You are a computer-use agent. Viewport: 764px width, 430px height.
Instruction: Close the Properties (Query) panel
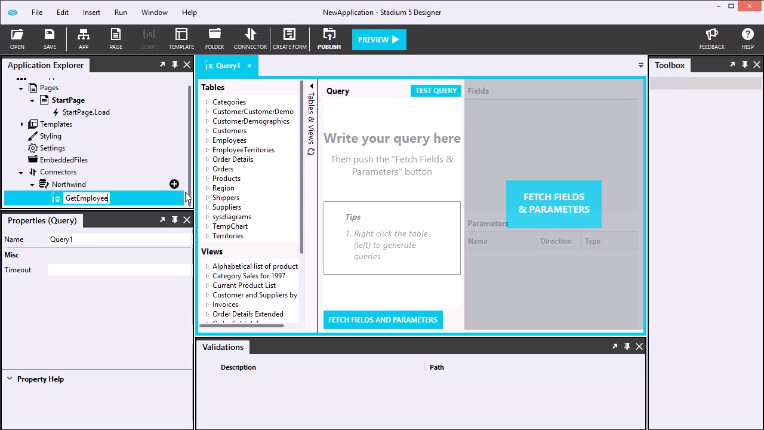pyautogui.click(x=187, y=220)
